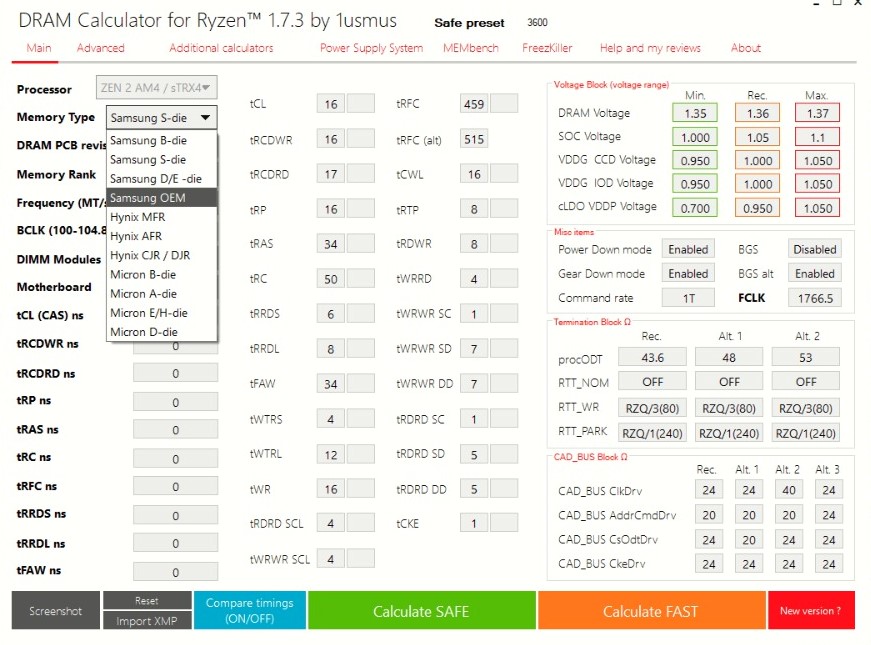This screenshot has height=645, width=871.
Task: Click RTT_WR Alt. 1 RZQ/3(80) field
Action: (x=729, y=408)
